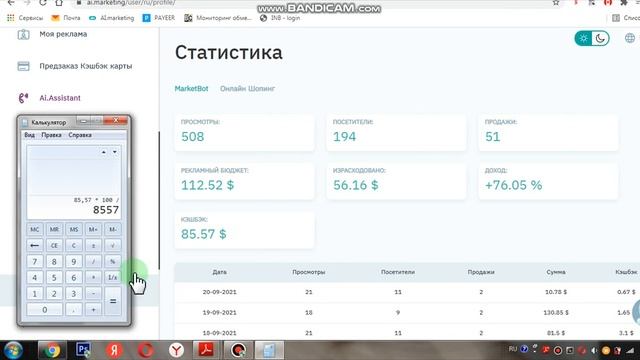Open Photoshop from taskbar
640x360 pixels.
[83, 350]
